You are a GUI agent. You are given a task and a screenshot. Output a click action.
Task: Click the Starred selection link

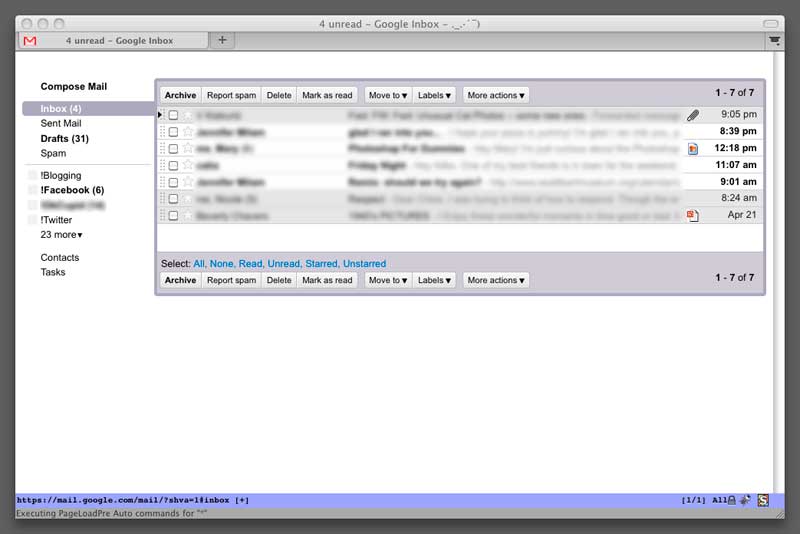point(322,264)
